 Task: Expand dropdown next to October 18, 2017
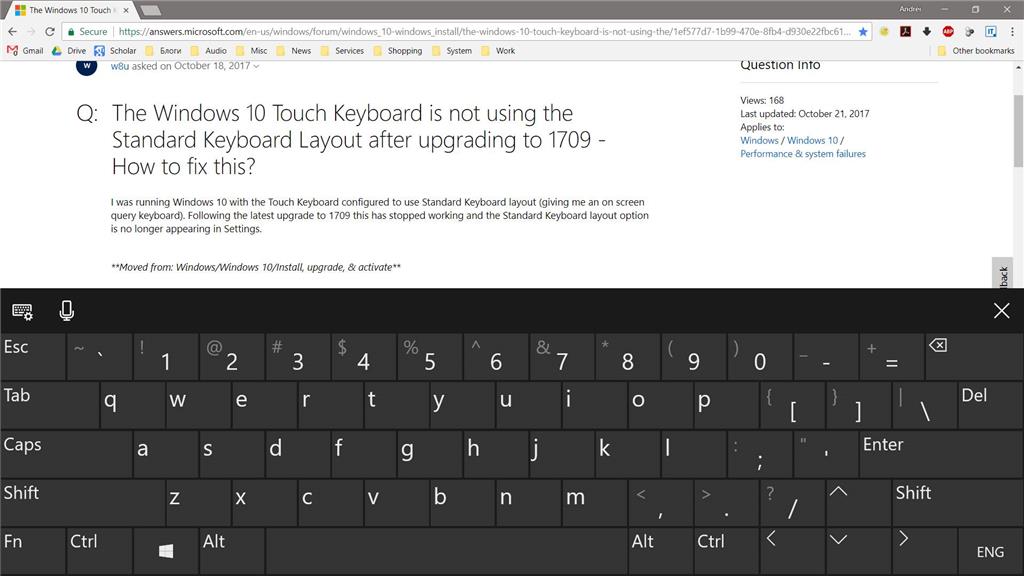point(256,66)
